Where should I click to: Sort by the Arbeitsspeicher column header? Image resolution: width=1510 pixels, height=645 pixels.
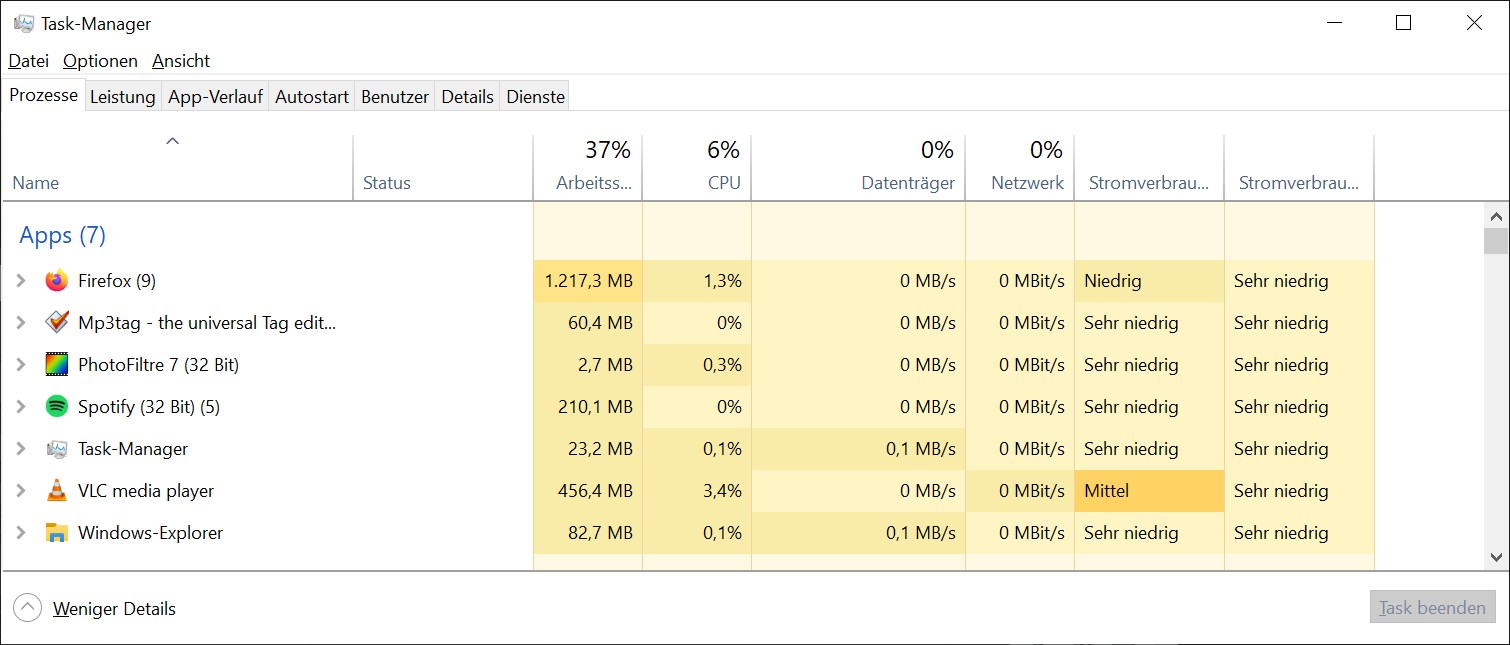pos(588,168)
